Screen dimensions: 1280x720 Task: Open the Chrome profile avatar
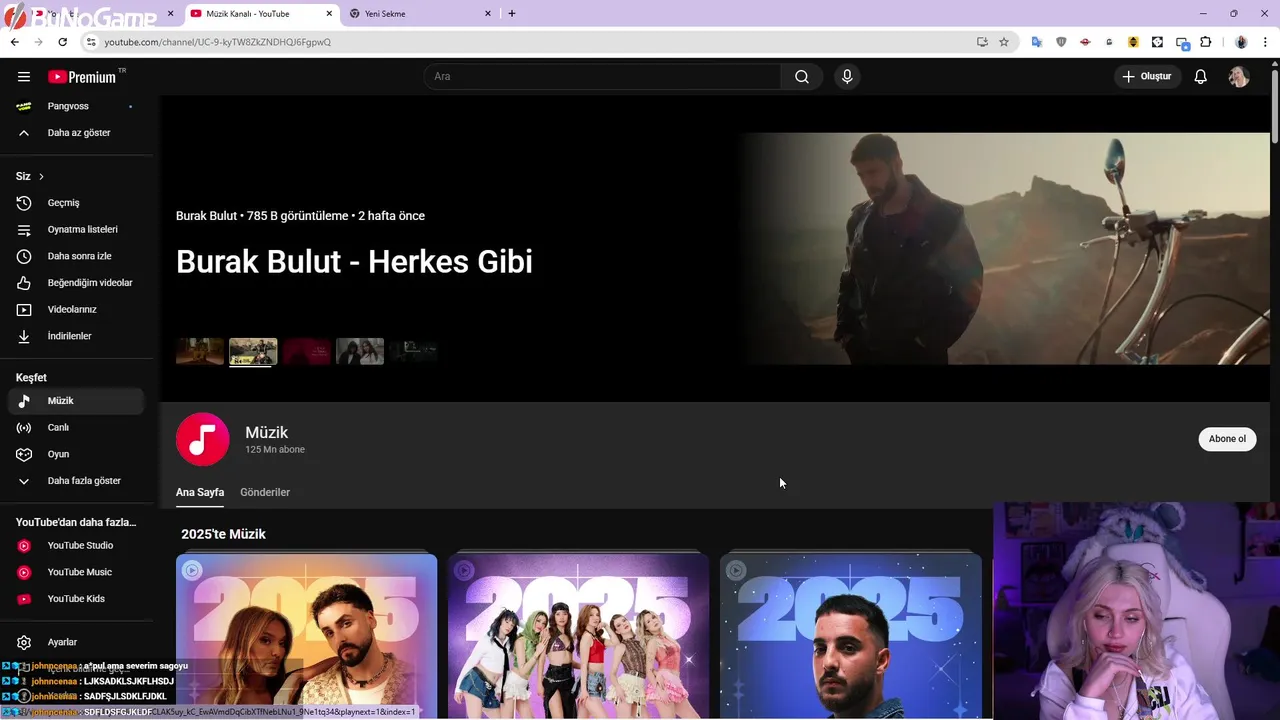click(x=1241, y=42)
